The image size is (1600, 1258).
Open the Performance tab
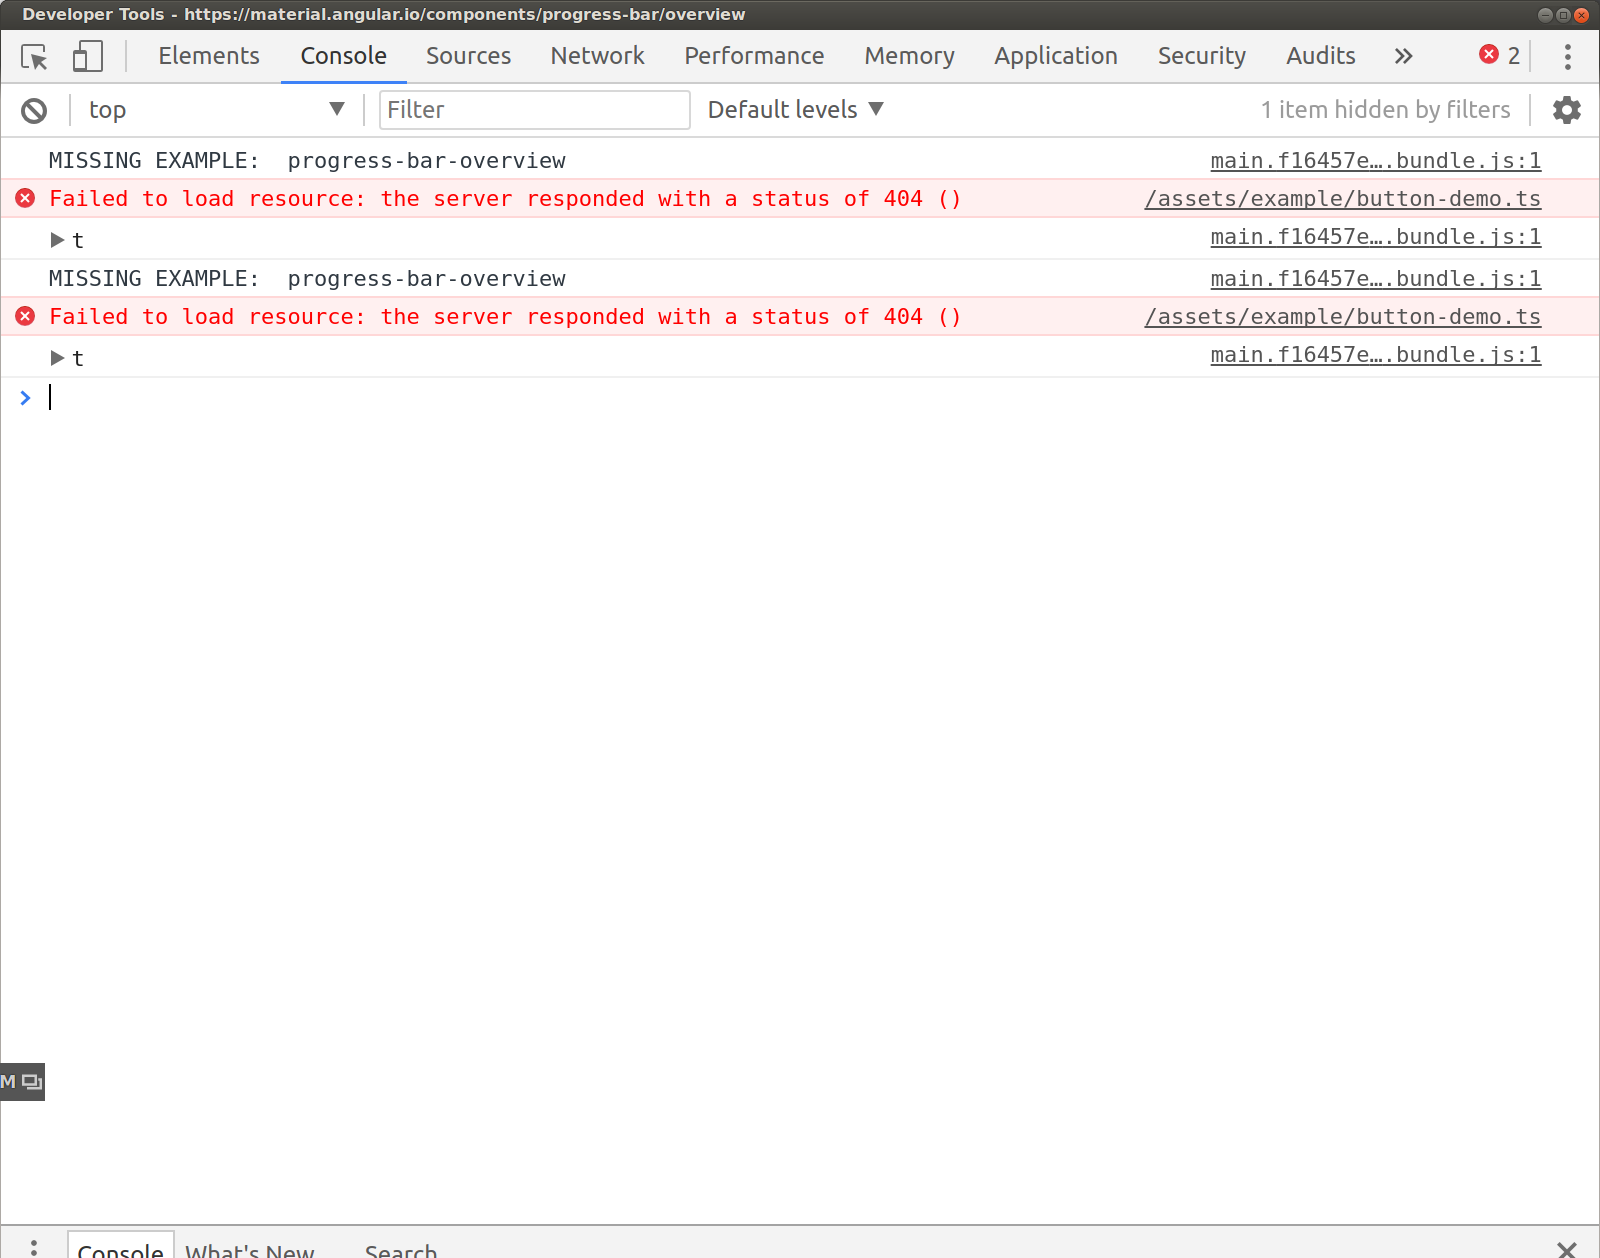[x=754, y=56]
